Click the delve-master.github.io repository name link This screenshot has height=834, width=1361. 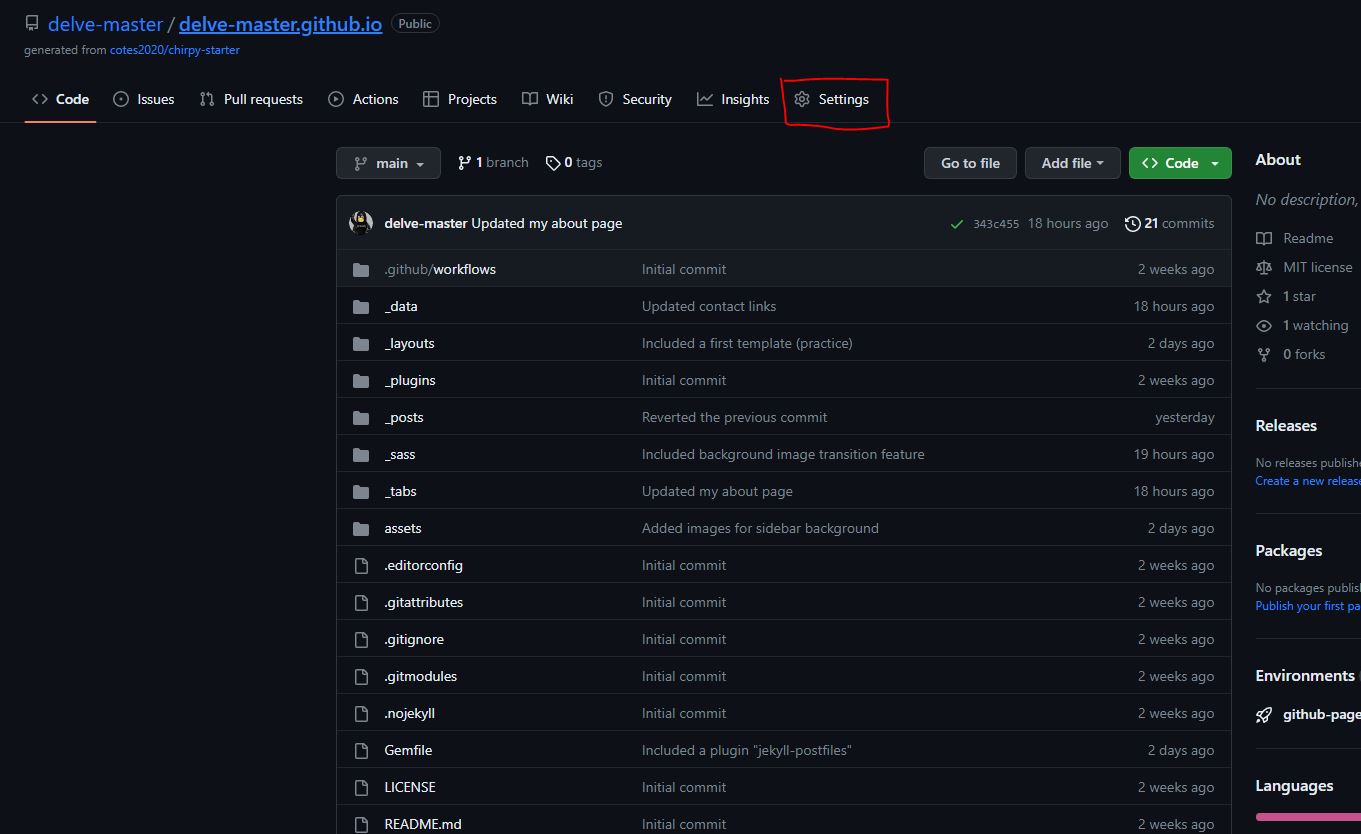coord(280,24)
